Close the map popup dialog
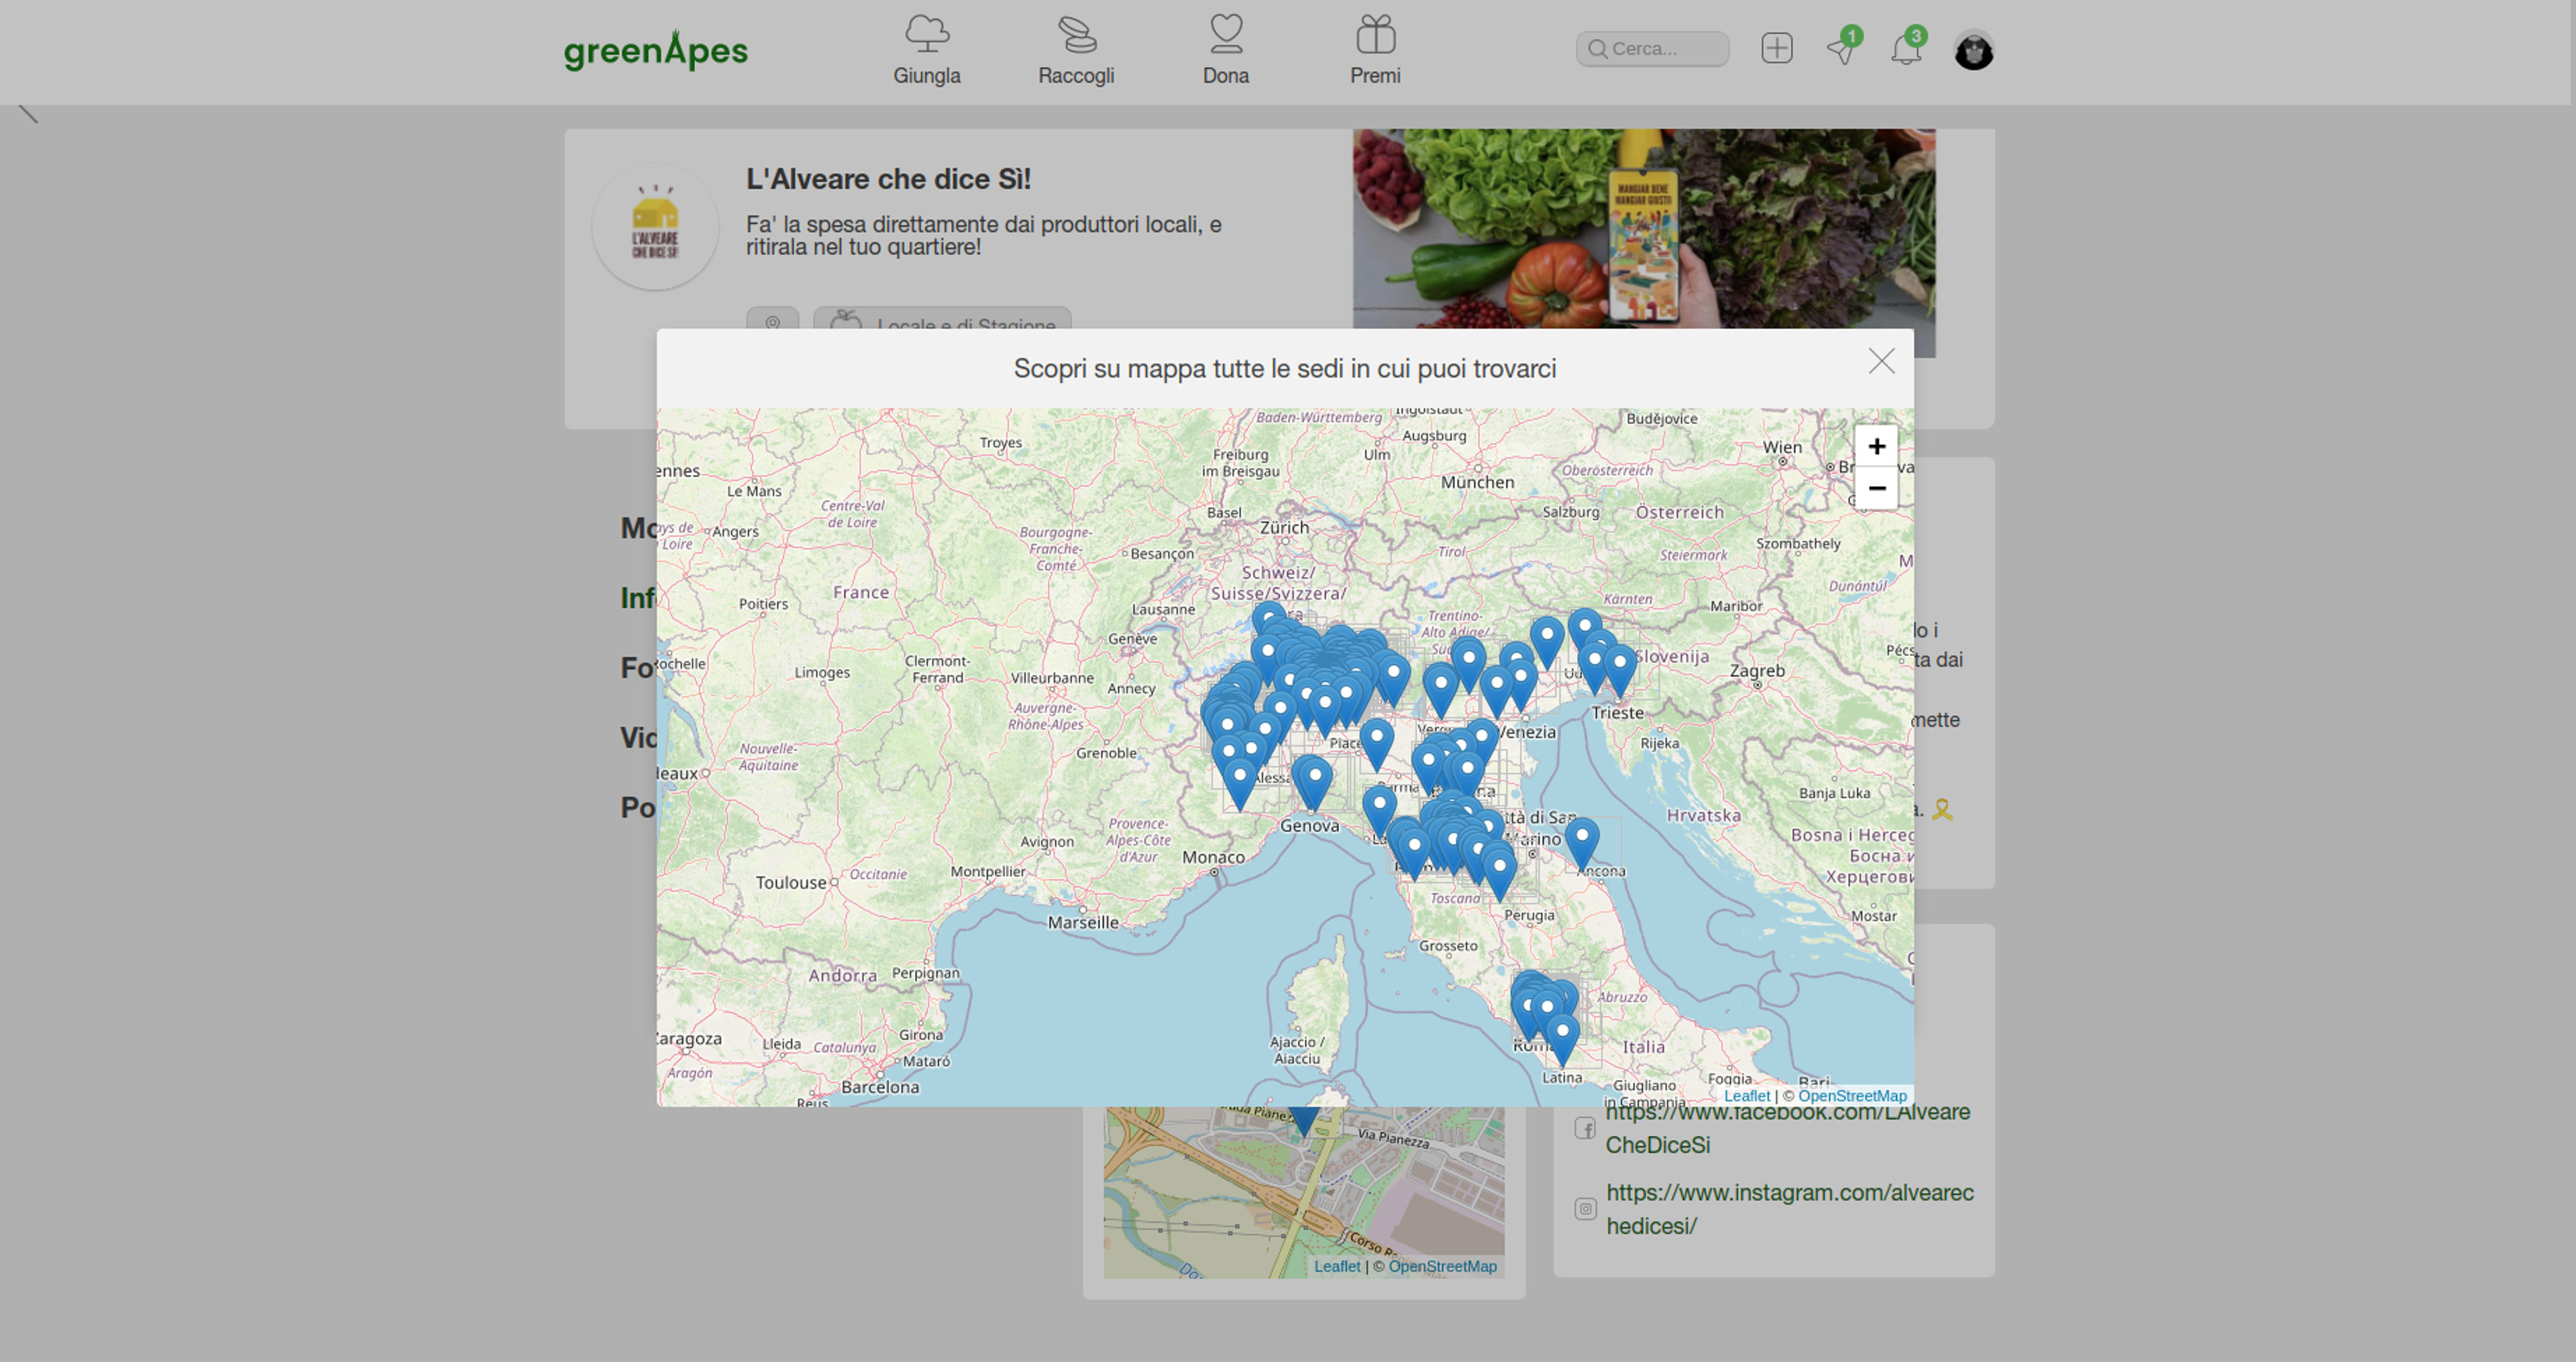Viewport: 2576px width, 1362px height. click(1881, 361)
